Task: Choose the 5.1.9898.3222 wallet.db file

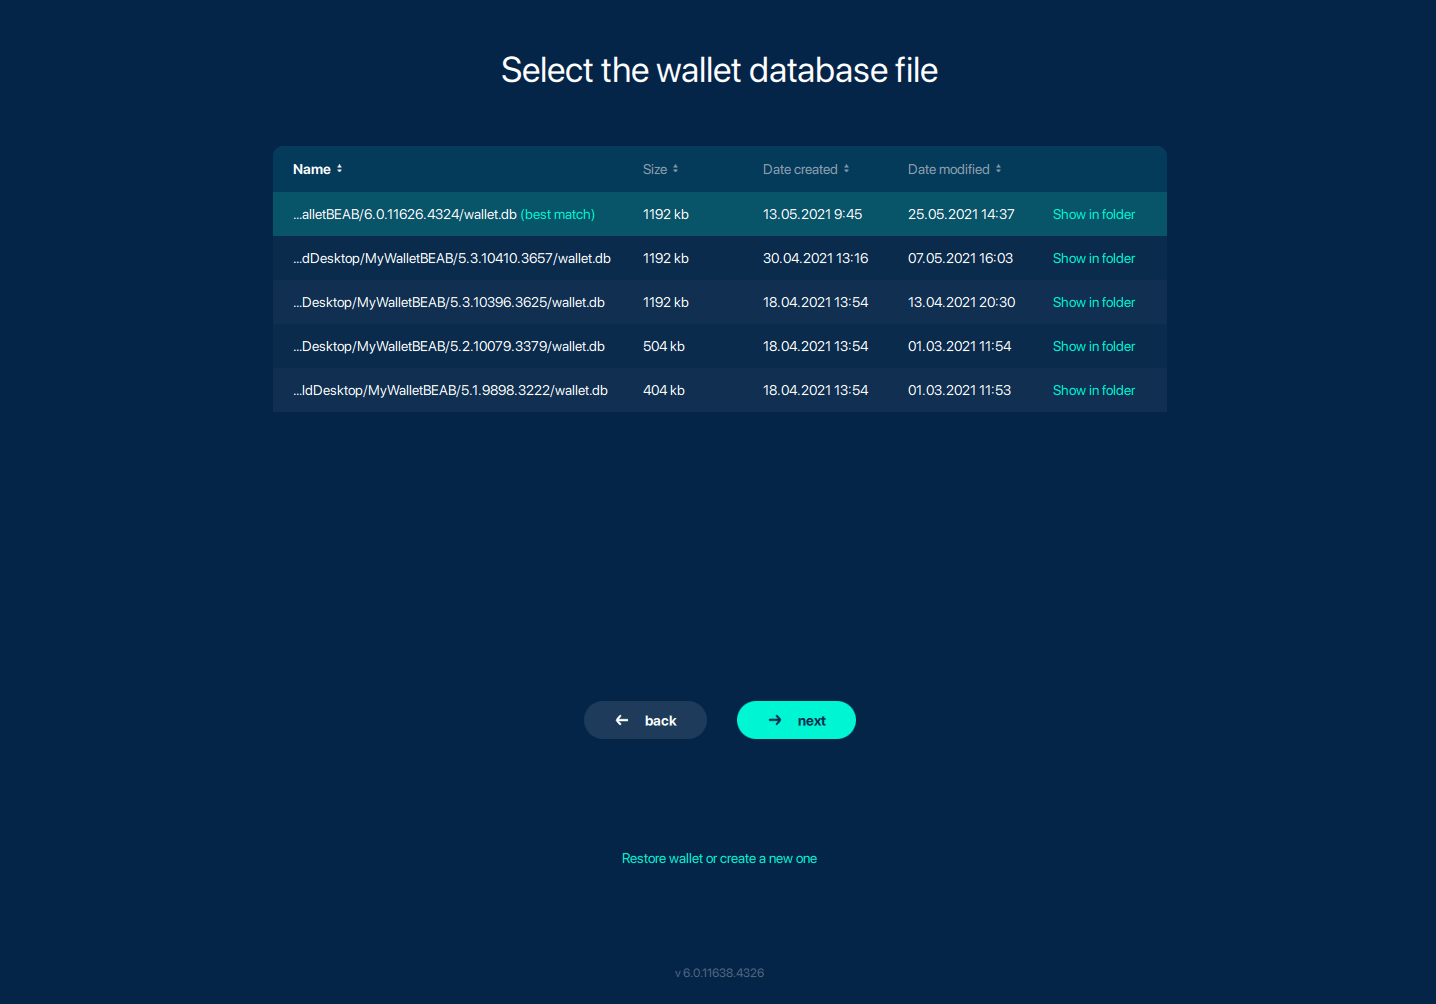Action: (x=450, y=390)
